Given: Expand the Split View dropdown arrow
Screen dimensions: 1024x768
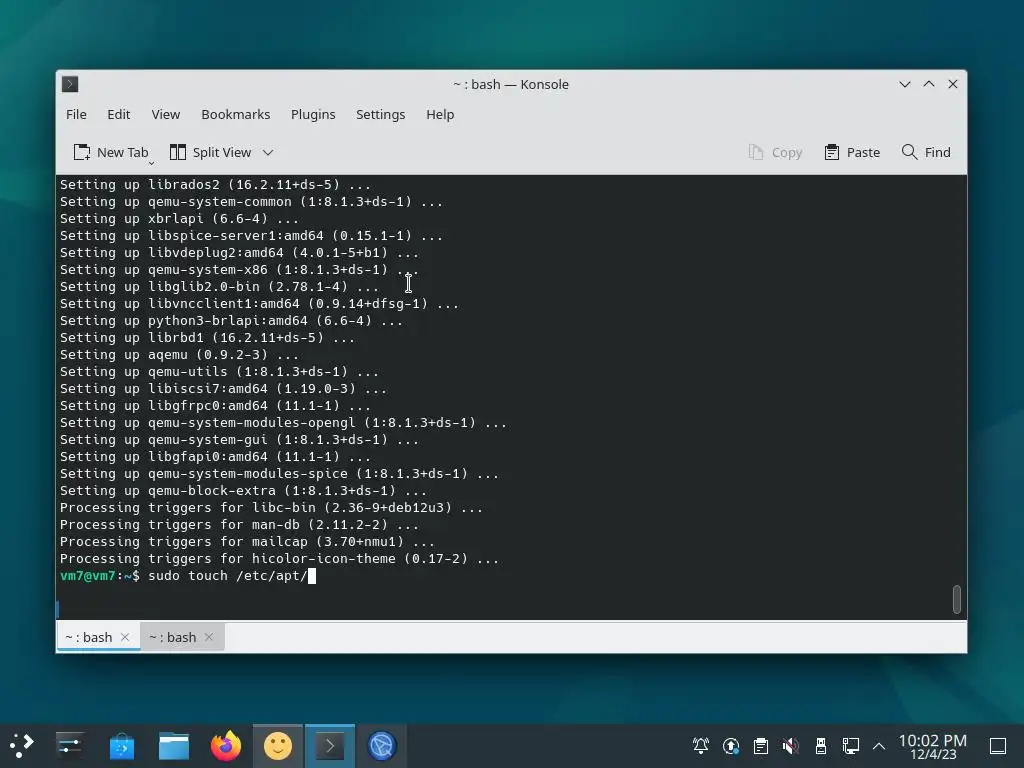Looking at the screenshot, I should (268, 152).
